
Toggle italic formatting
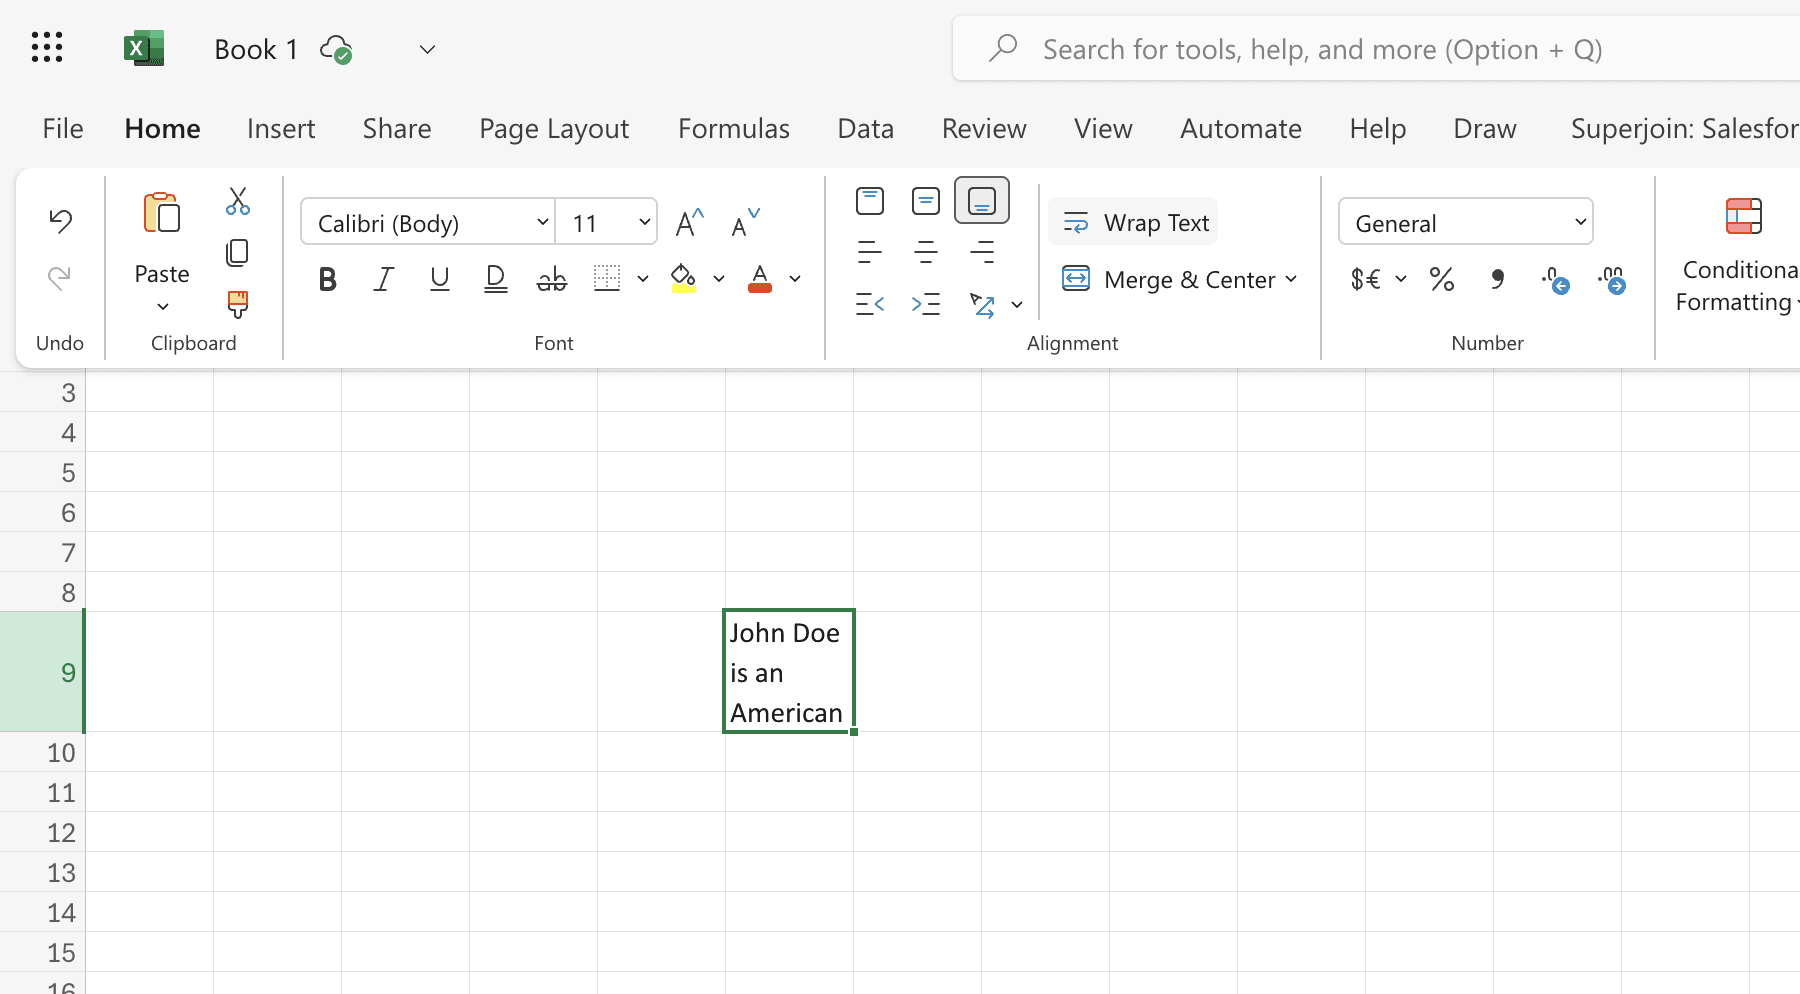[x=383, y=279]
